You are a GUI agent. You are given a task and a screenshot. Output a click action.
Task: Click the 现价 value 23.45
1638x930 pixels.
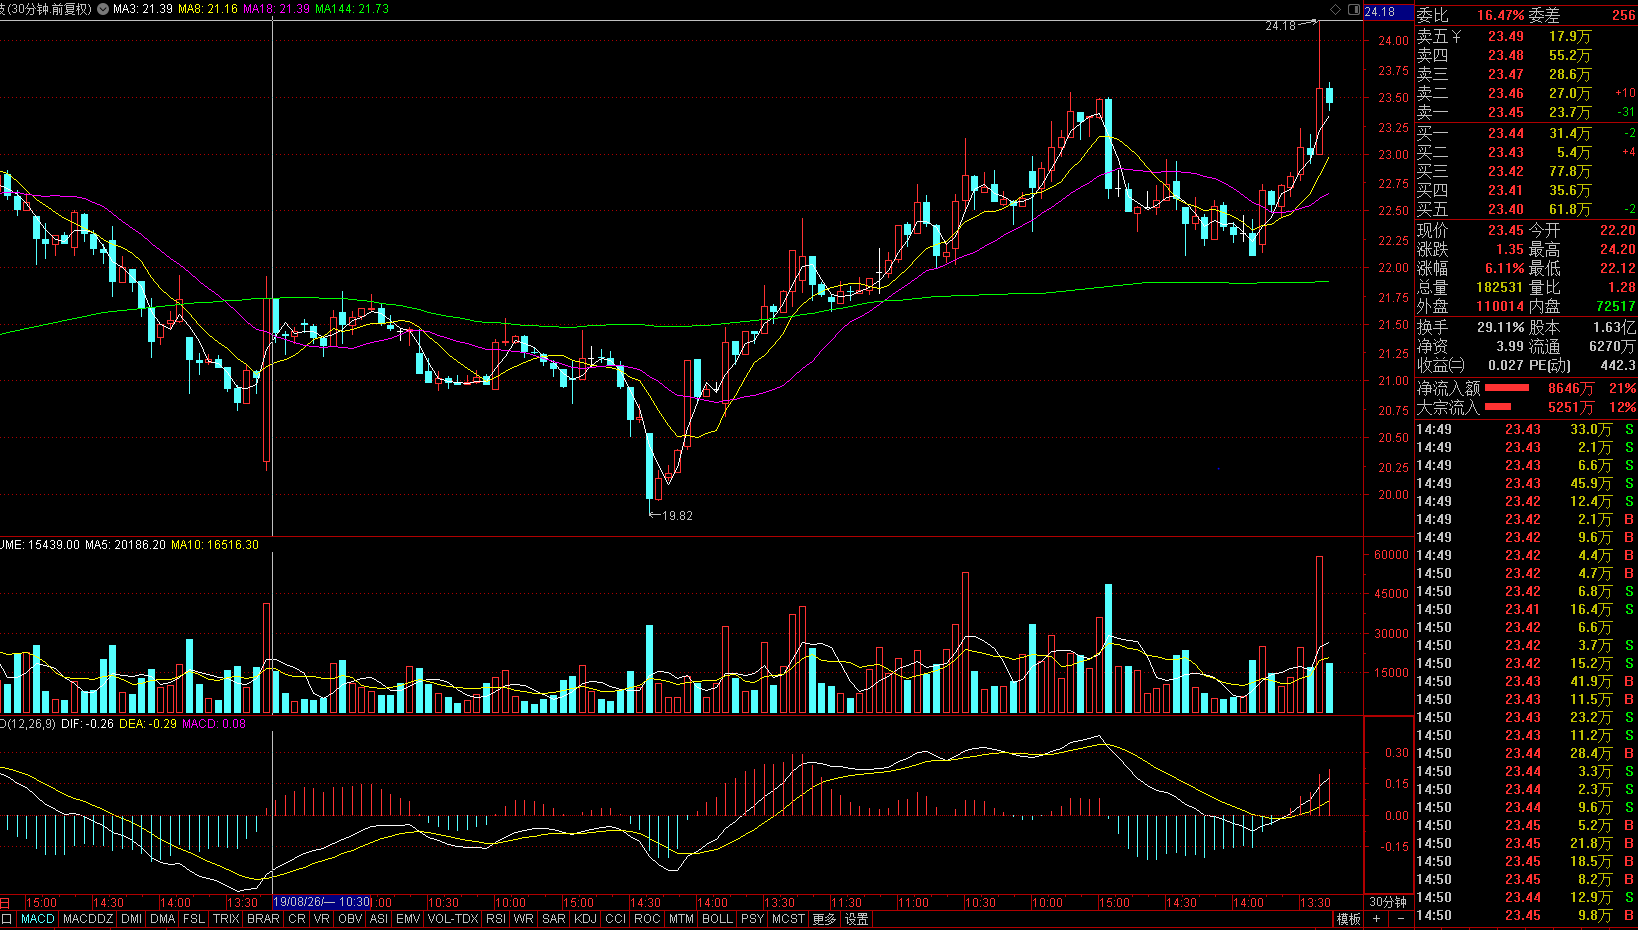(x=1506, y=230)
